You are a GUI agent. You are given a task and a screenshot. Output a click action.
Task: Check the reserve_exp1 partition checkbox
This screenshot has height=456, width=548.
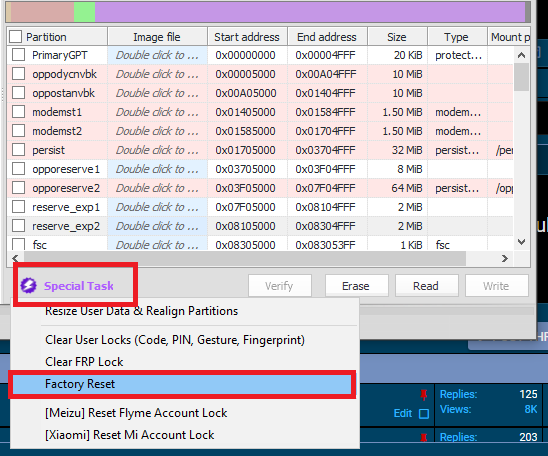18,207
